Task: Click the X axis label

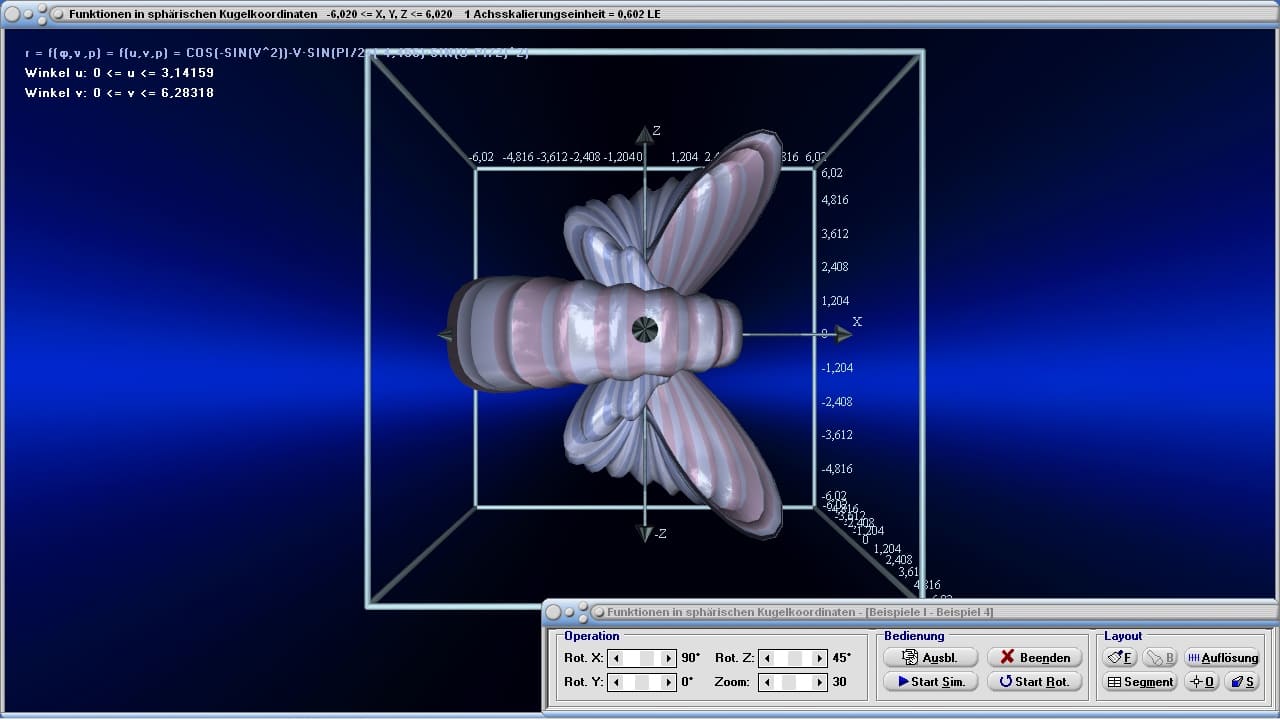Action: [x=857, y=322]
